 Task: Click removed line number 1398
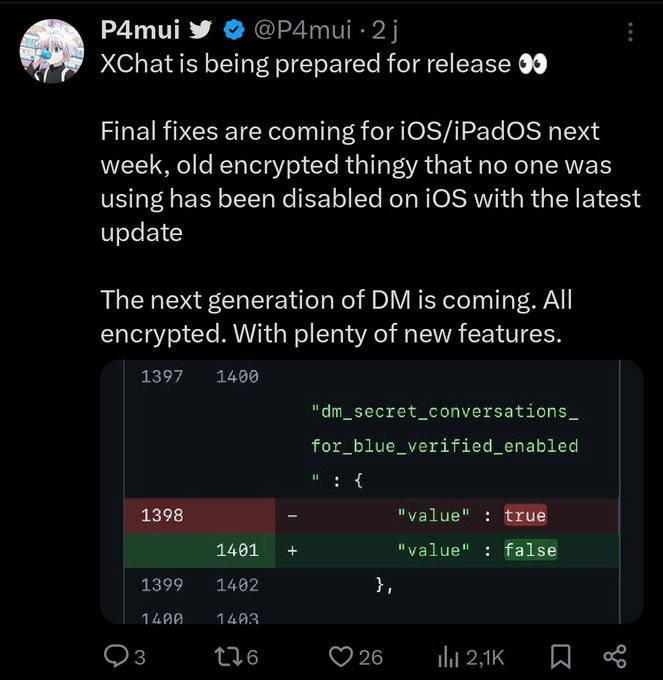click(x=162, y=515)
